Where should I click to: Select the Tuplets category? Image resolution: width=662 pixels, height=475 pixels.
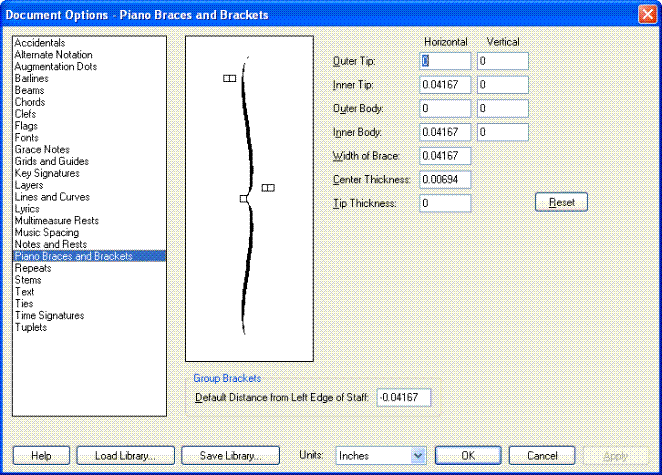30,327
